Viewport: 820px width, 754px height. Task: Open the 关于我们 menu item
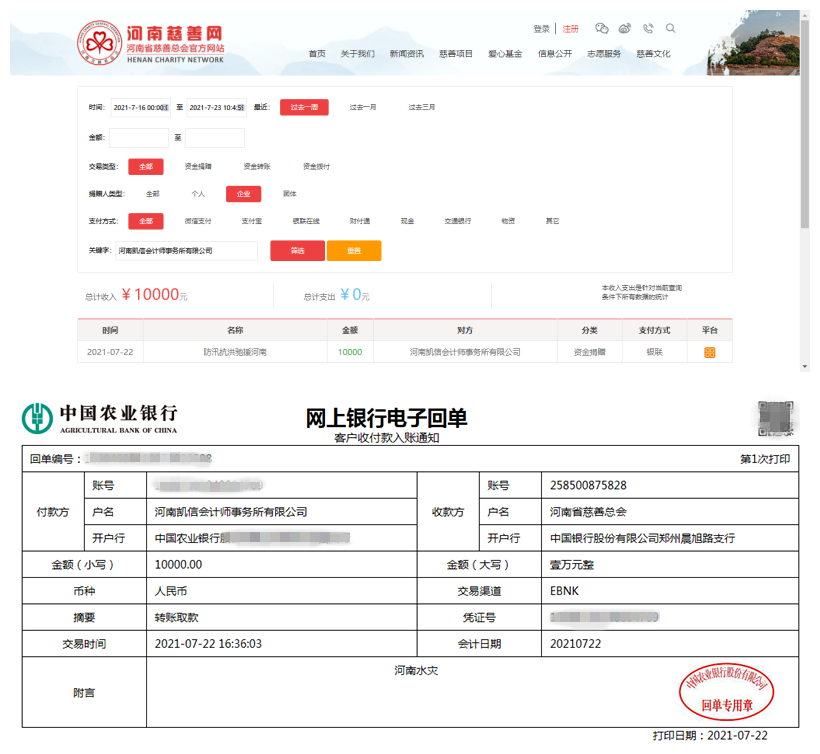[358, 54]
